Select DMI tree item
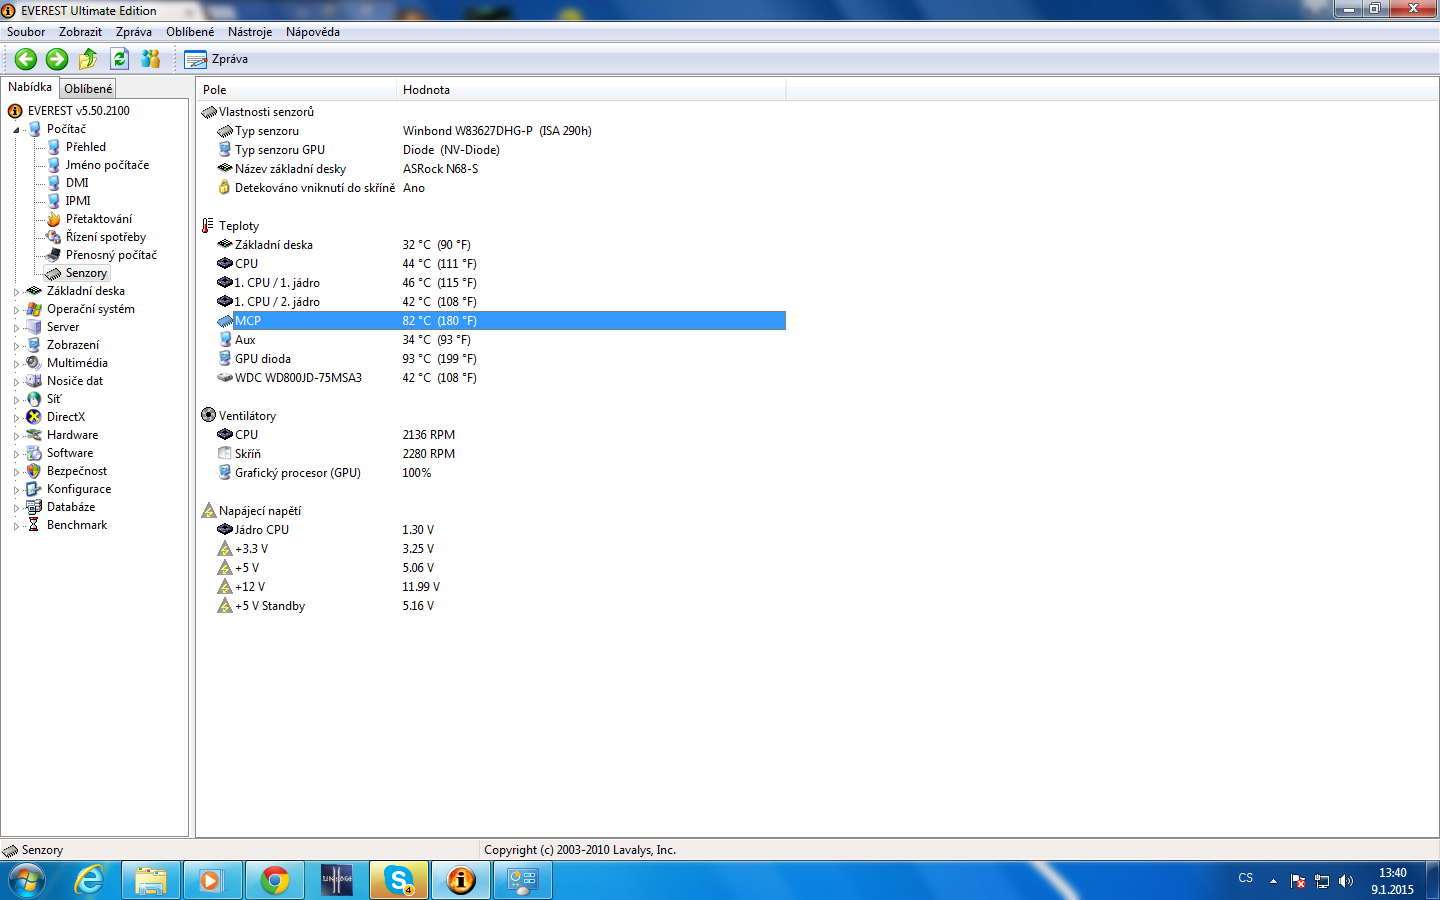This screenshot has width=1440, height=900. pyautogui.click(x=77, y=183)
